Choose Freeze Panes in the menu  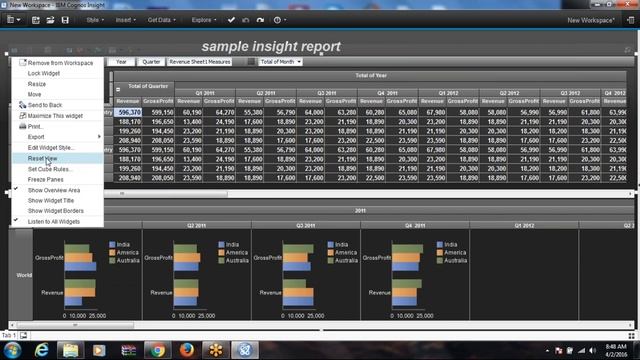45,180
